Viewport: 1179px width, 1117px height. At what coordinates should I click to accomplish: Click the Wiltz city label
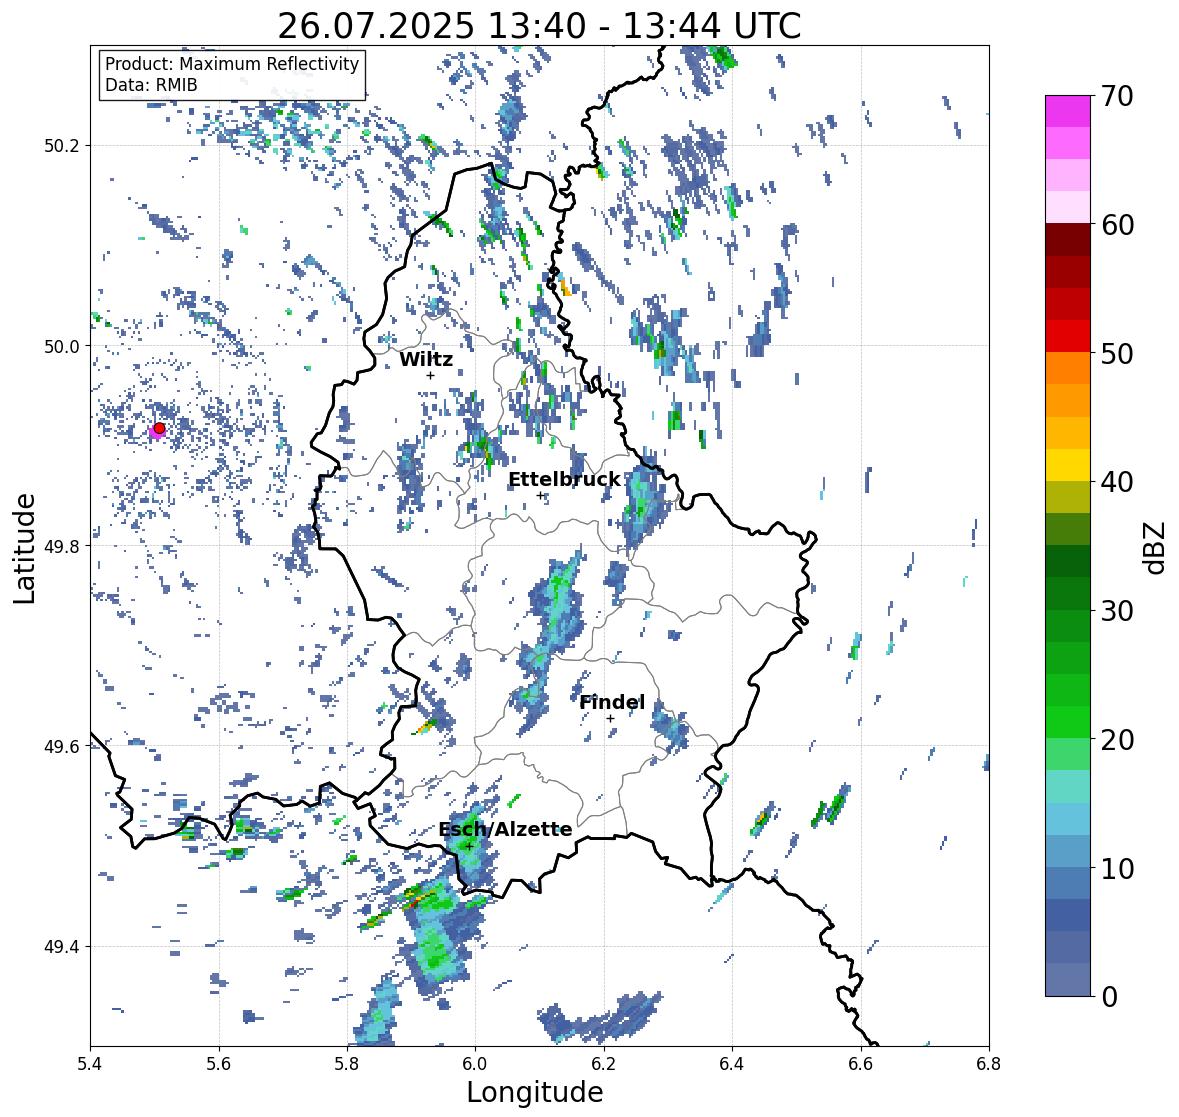426,359
